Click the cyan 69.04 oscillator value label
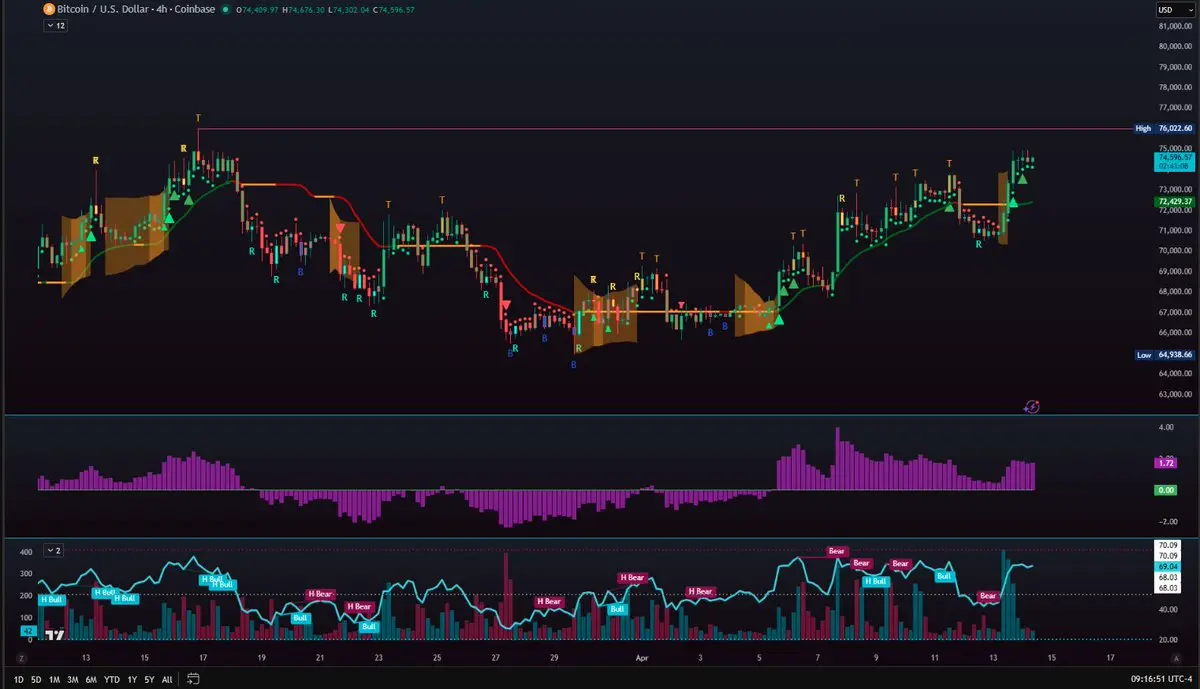This screenshot has width=1200, height=689. [x=1166, y=566]
